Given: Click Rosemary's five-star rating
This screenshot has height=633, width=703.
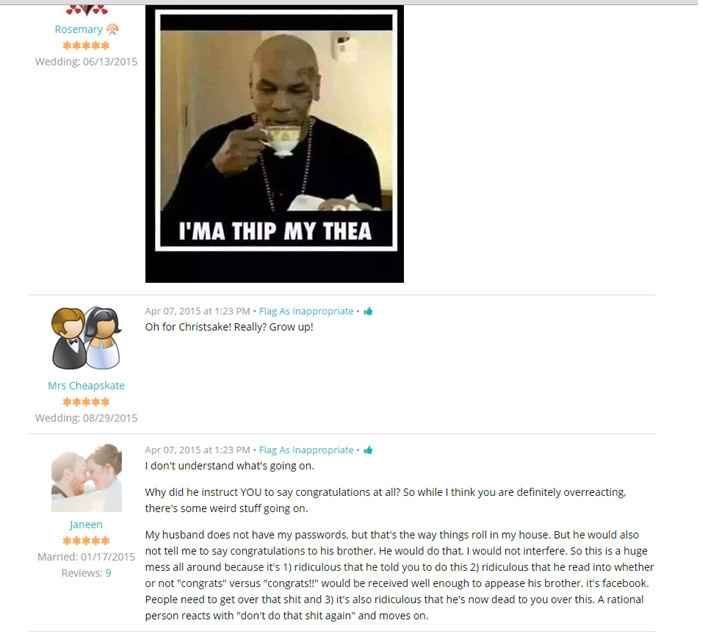Looking at the screenshot, I should (x=86, y=45).
